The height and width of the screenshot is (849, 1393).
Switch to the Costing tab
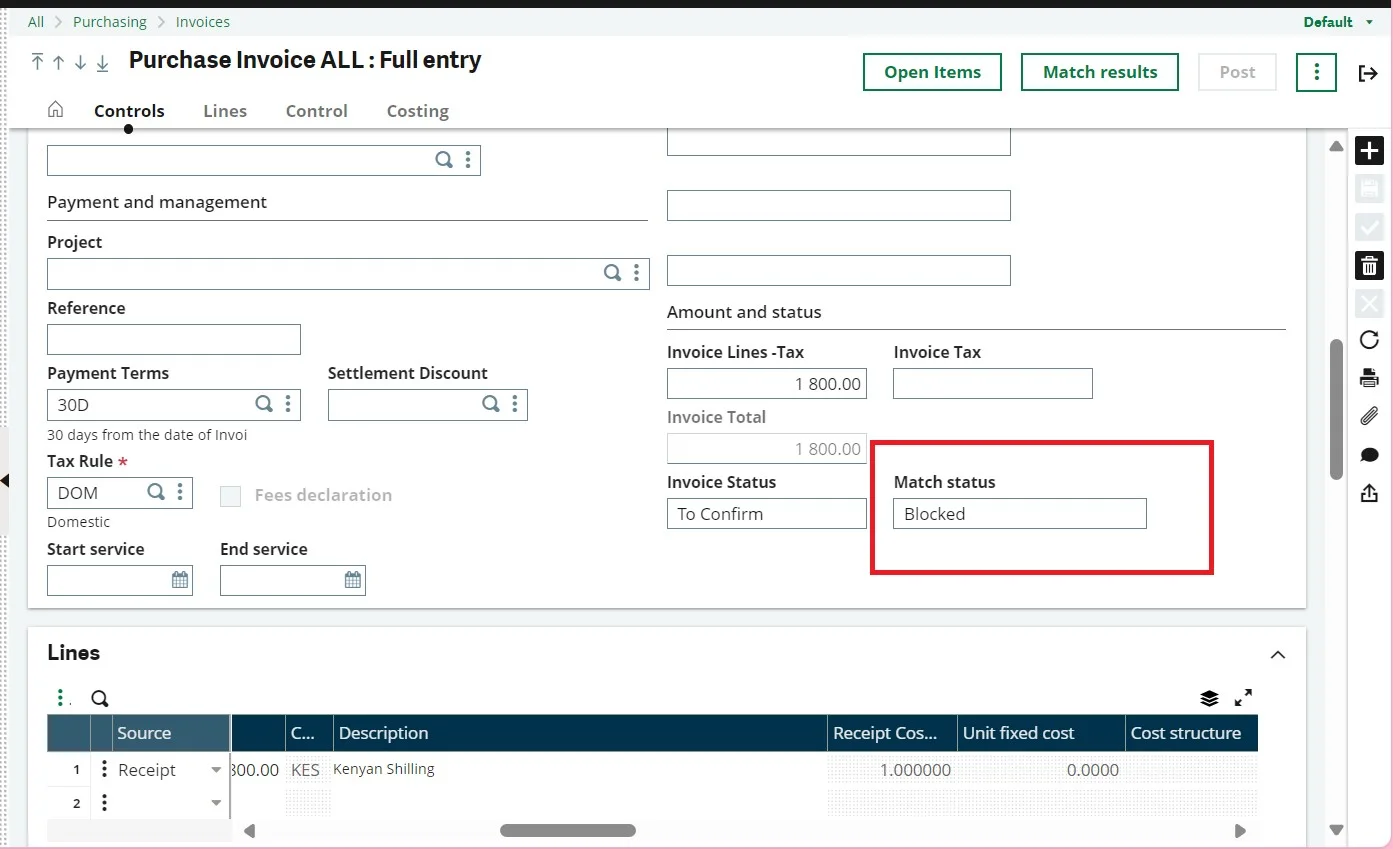tap(417, 111)
